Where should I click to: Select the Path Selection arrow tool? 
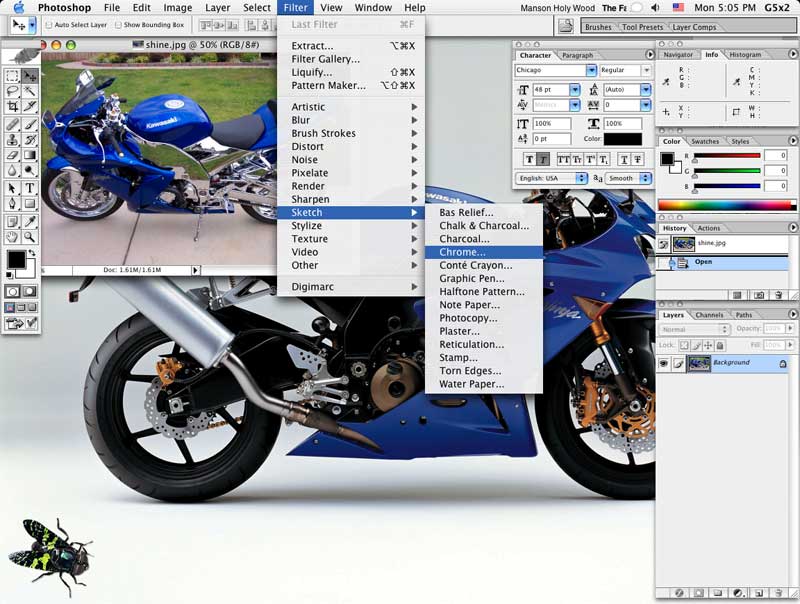12,188
